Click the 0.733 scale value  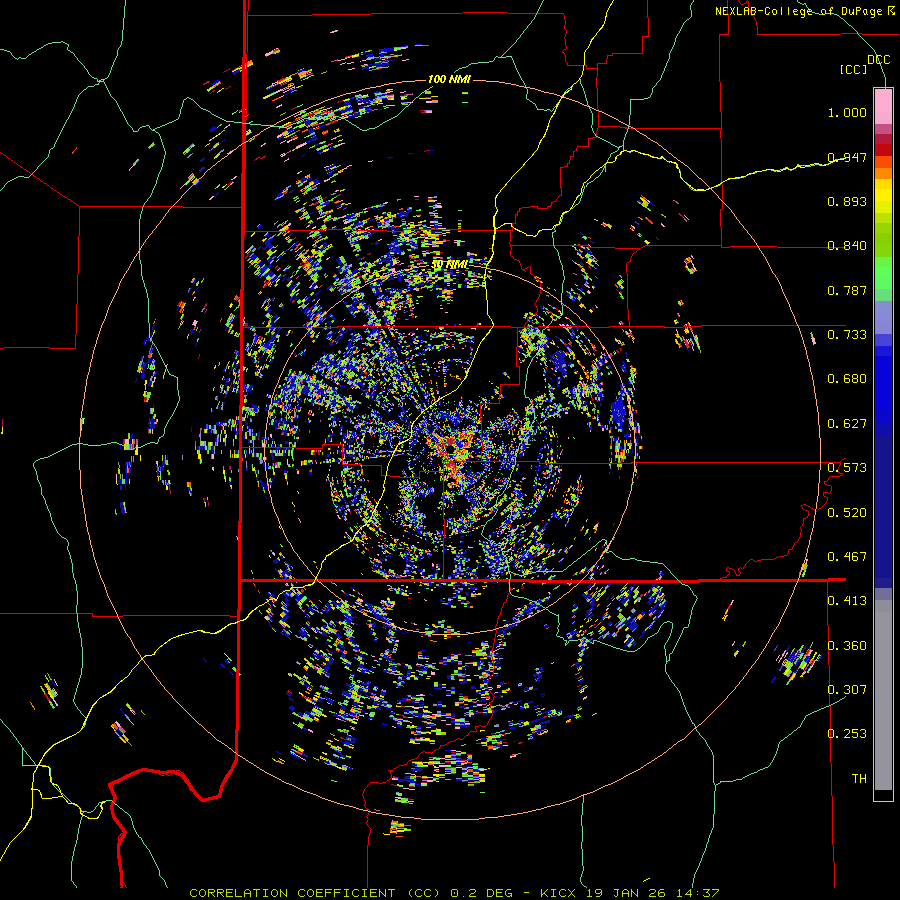coord(847,335)
